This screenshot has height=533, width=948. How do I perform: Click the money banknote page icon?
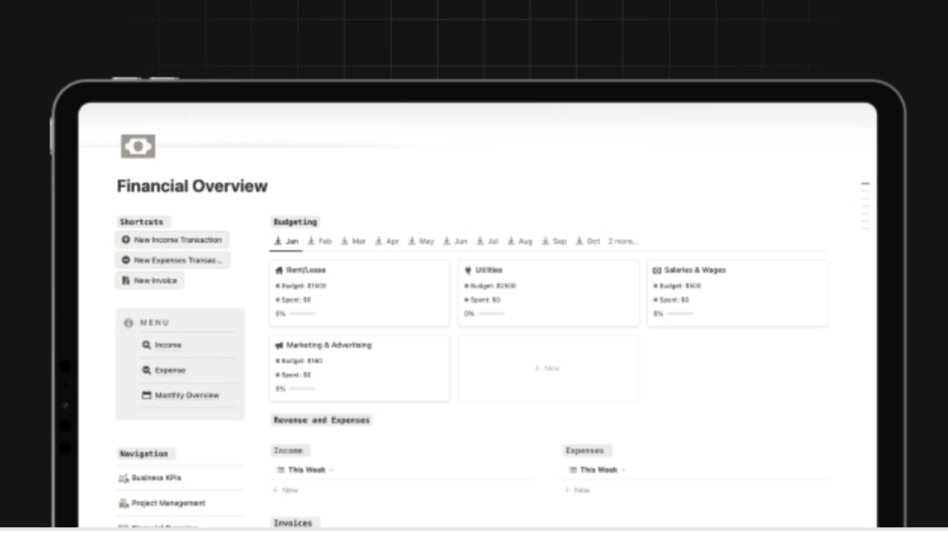[138, 146]
